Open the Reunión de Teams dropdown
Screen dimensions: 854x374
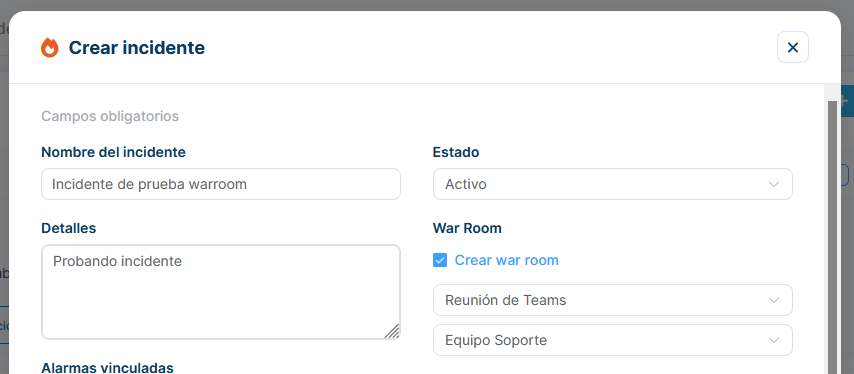[x=613, y=300]
